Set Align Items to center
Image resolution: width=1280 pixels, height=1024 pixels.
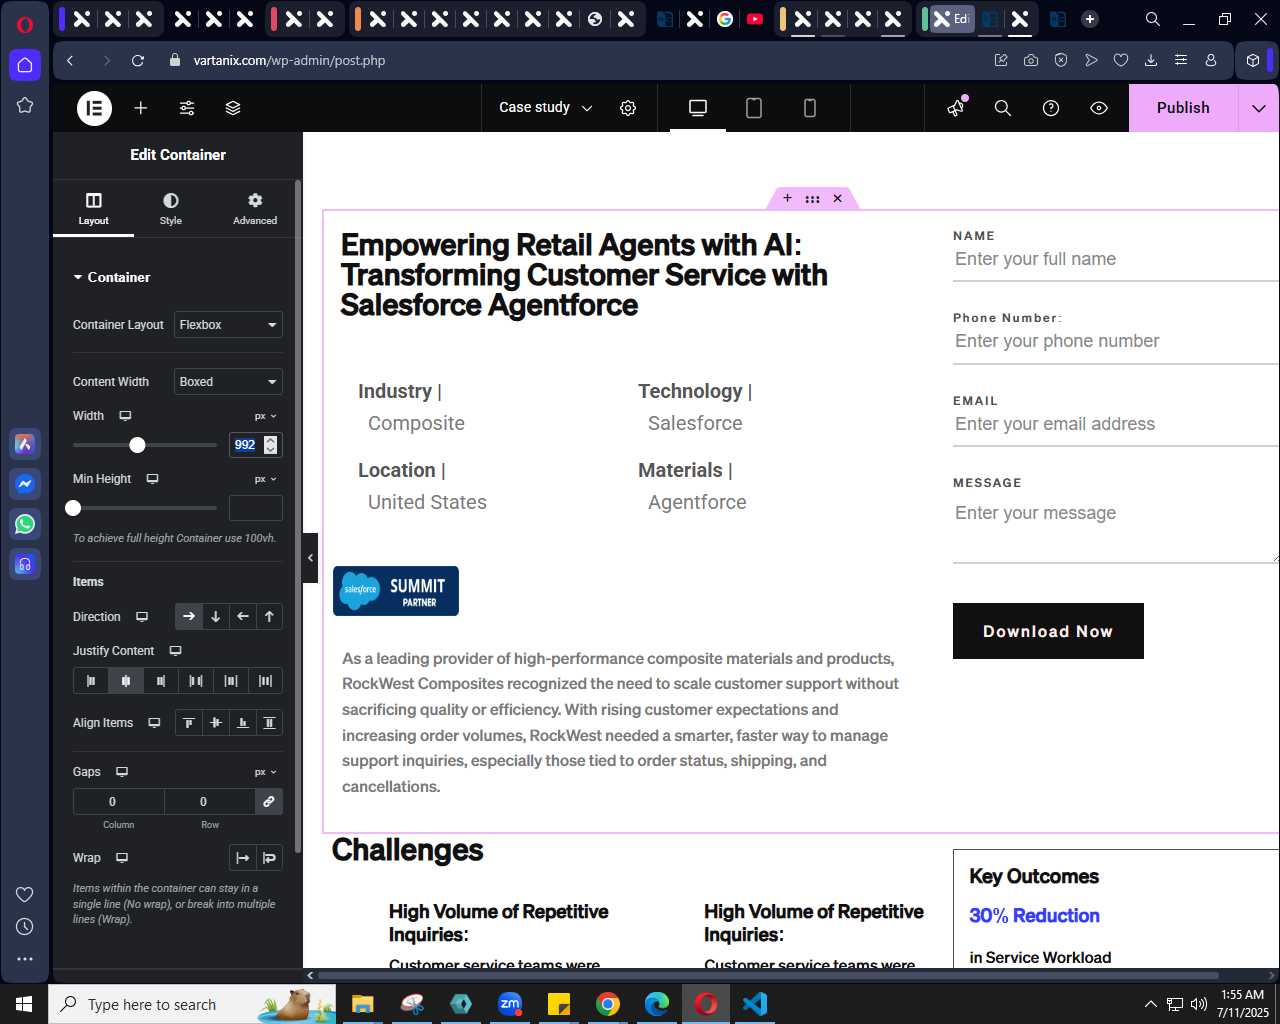coord(216,723)
